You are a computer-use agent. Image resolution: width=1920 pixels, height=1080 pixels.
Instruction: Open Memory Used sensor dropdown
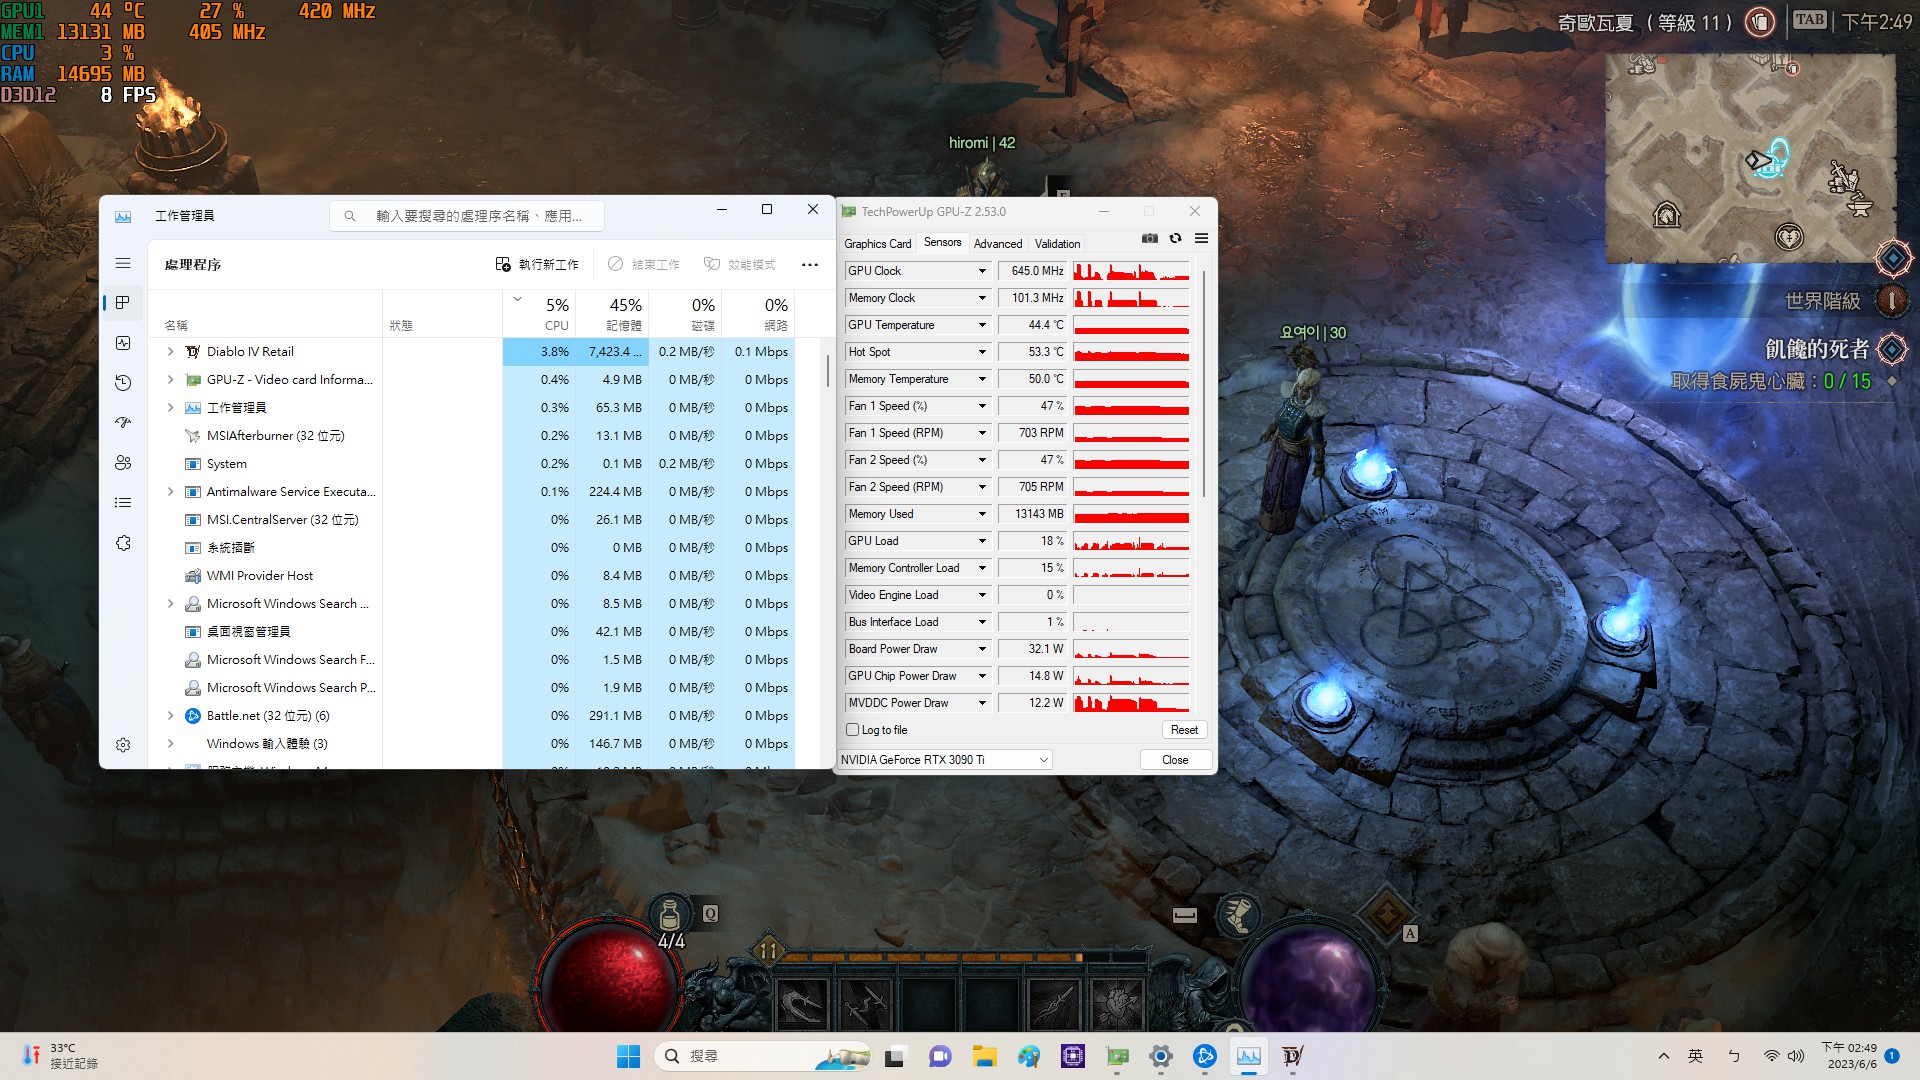tap(982, 514)
